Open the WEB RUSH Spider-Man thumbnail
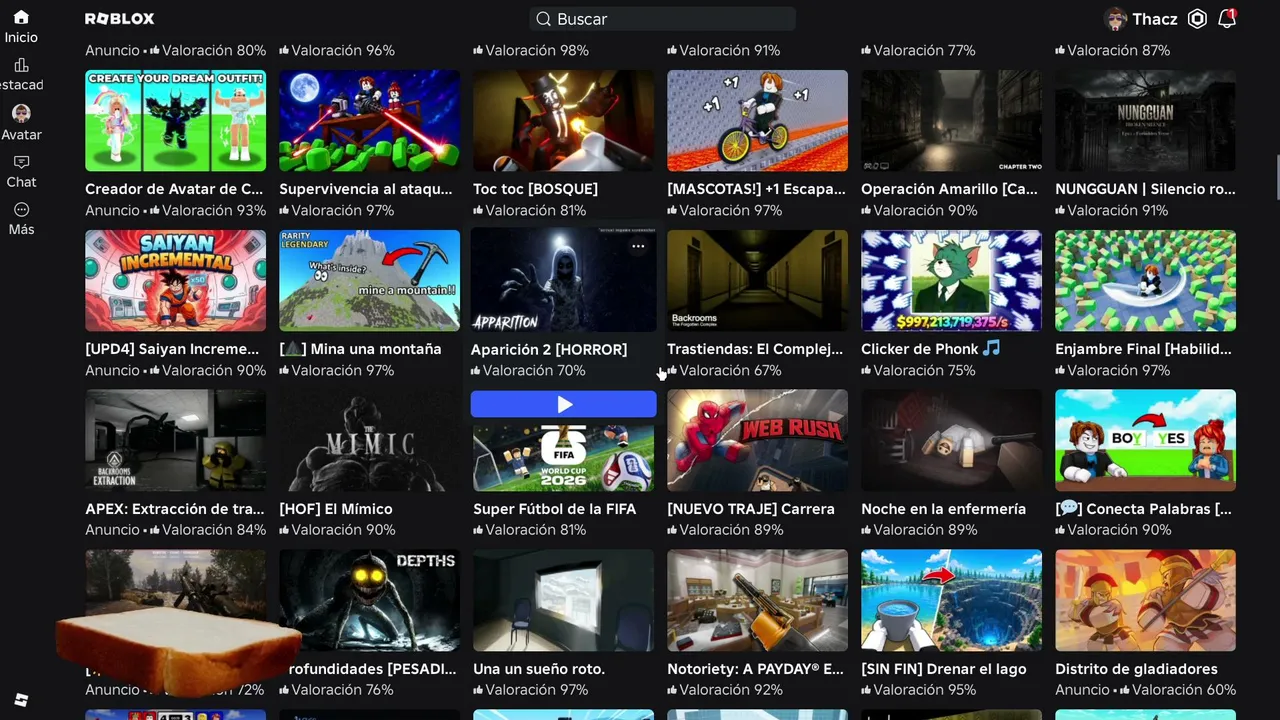This screenshot has height=720, width=1280. [x=758, y=440]
